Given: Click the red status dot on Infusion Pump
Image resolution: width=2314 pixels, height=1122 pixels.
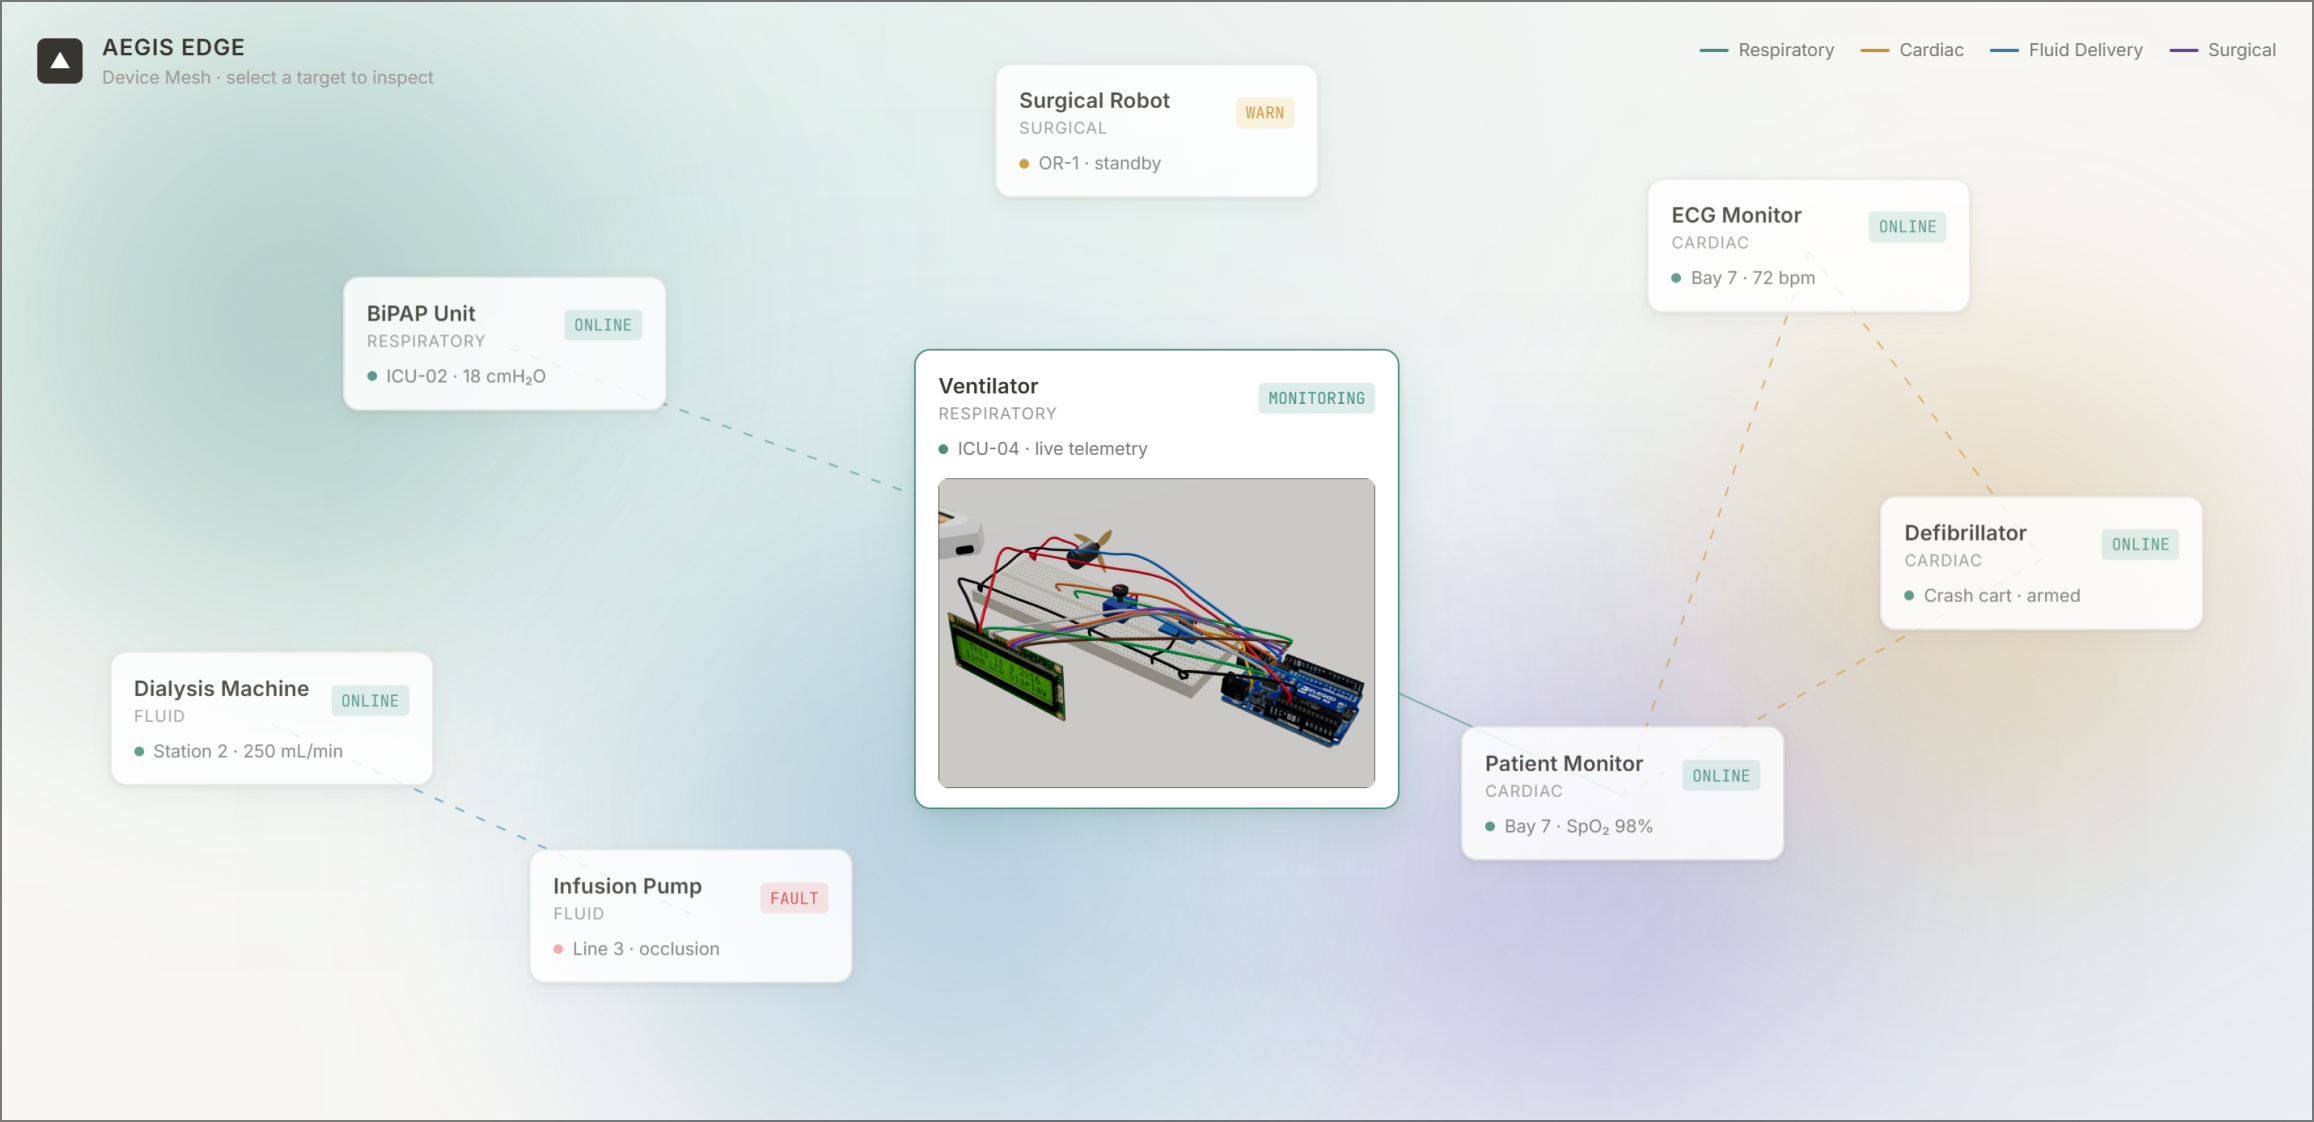Looking at the screenshot, I should coord(558,949).
